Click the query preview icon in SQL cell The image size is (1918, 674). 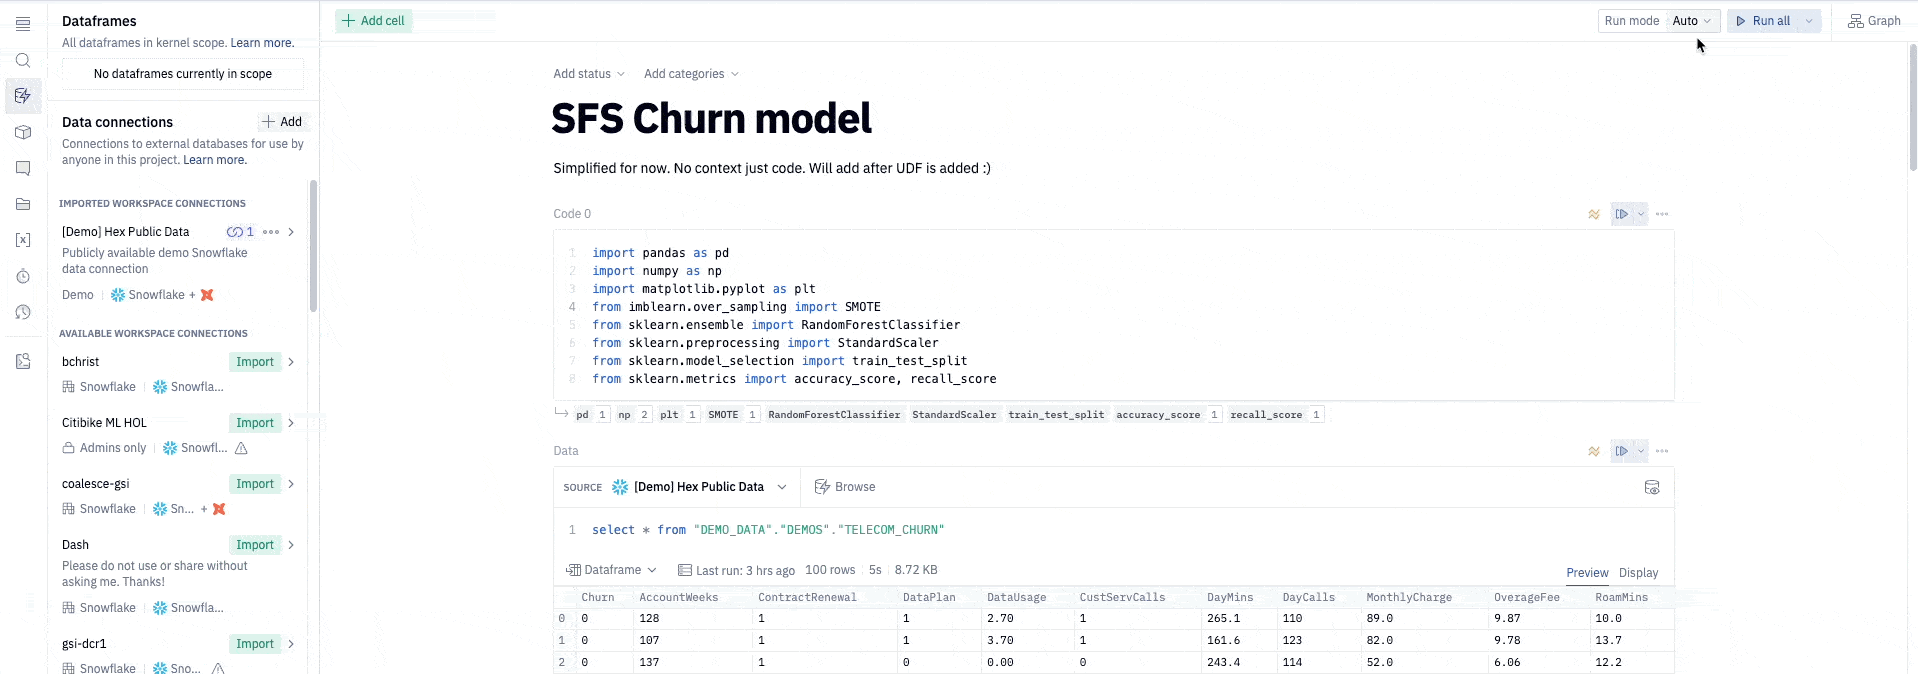click(1652, 487)
